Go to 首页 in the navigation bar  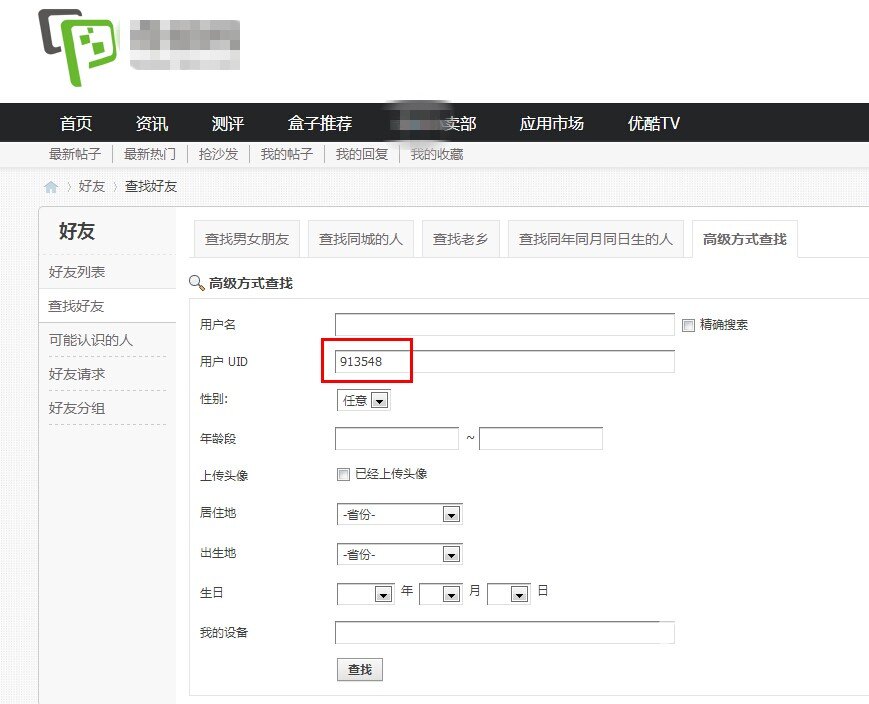[75, 122]
